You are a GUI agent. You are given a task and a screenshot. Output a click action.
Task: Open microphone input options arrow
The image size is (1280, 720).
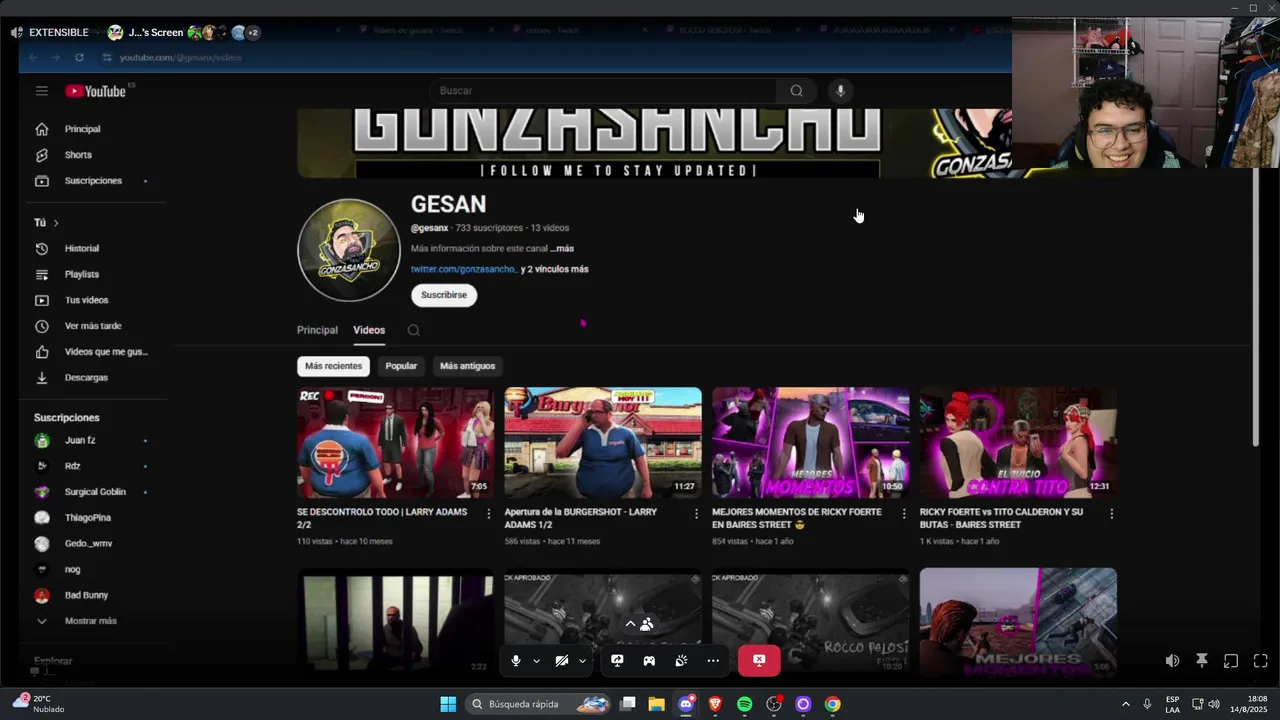tap(536, 661)
